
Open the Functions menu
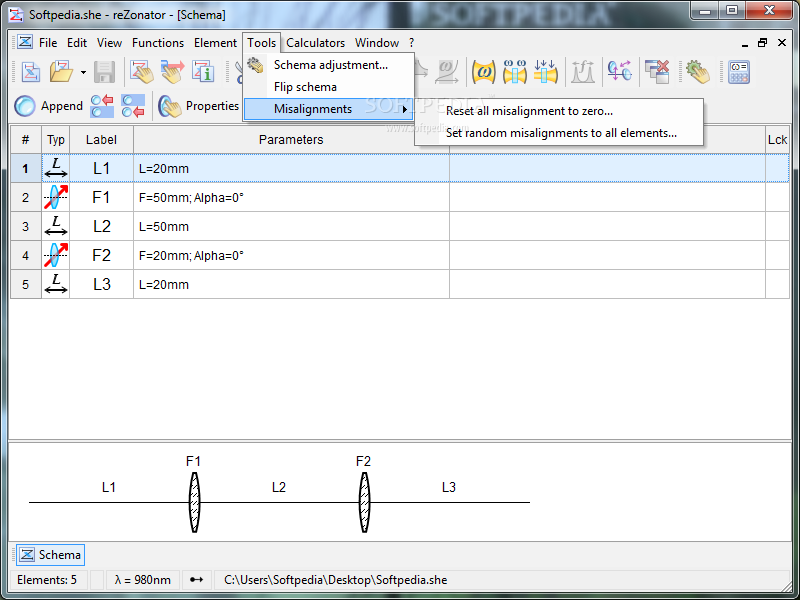(158, 43)
